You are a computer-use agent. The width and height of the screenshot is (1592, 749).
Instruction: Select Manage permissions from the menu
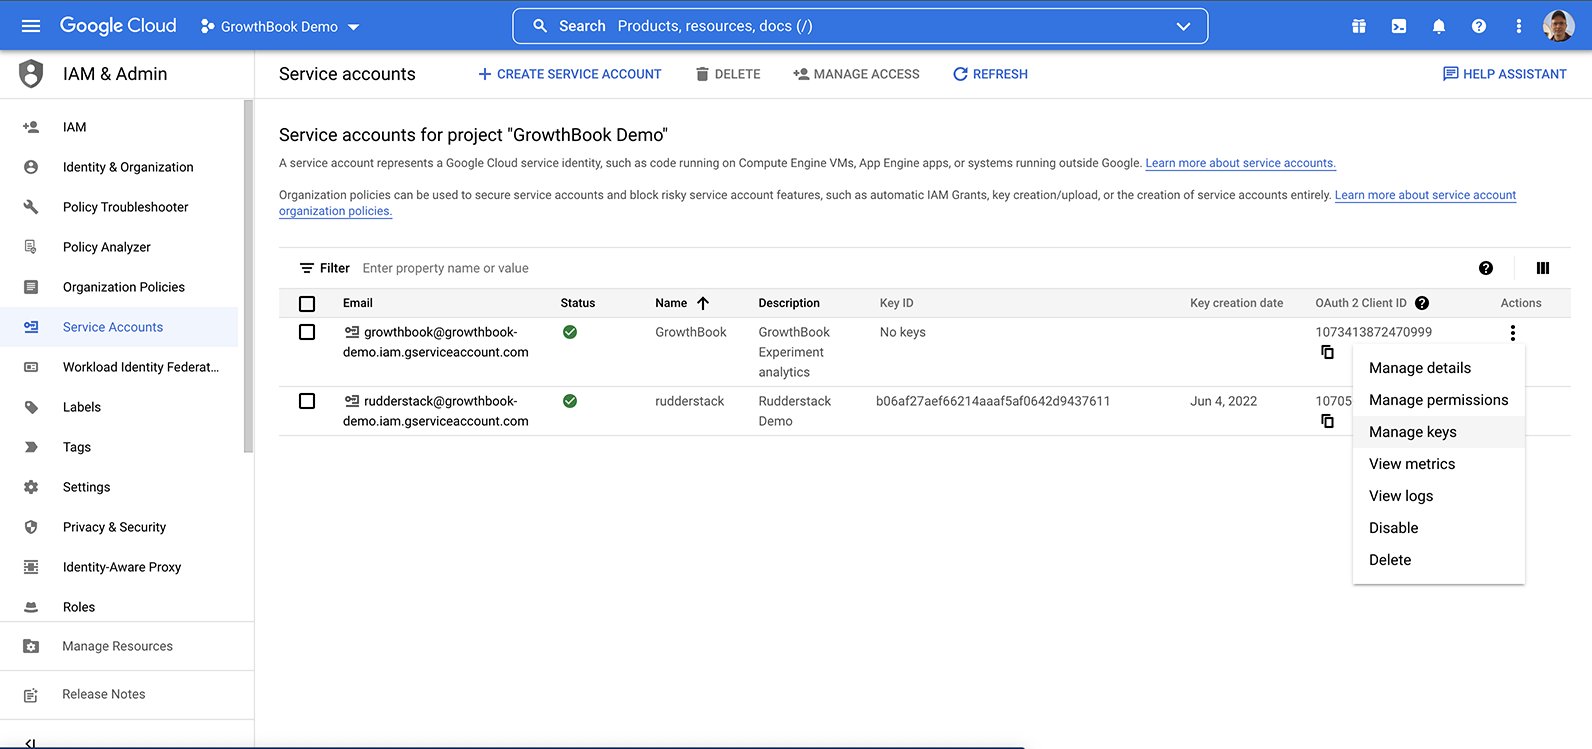pos(1438,400)
